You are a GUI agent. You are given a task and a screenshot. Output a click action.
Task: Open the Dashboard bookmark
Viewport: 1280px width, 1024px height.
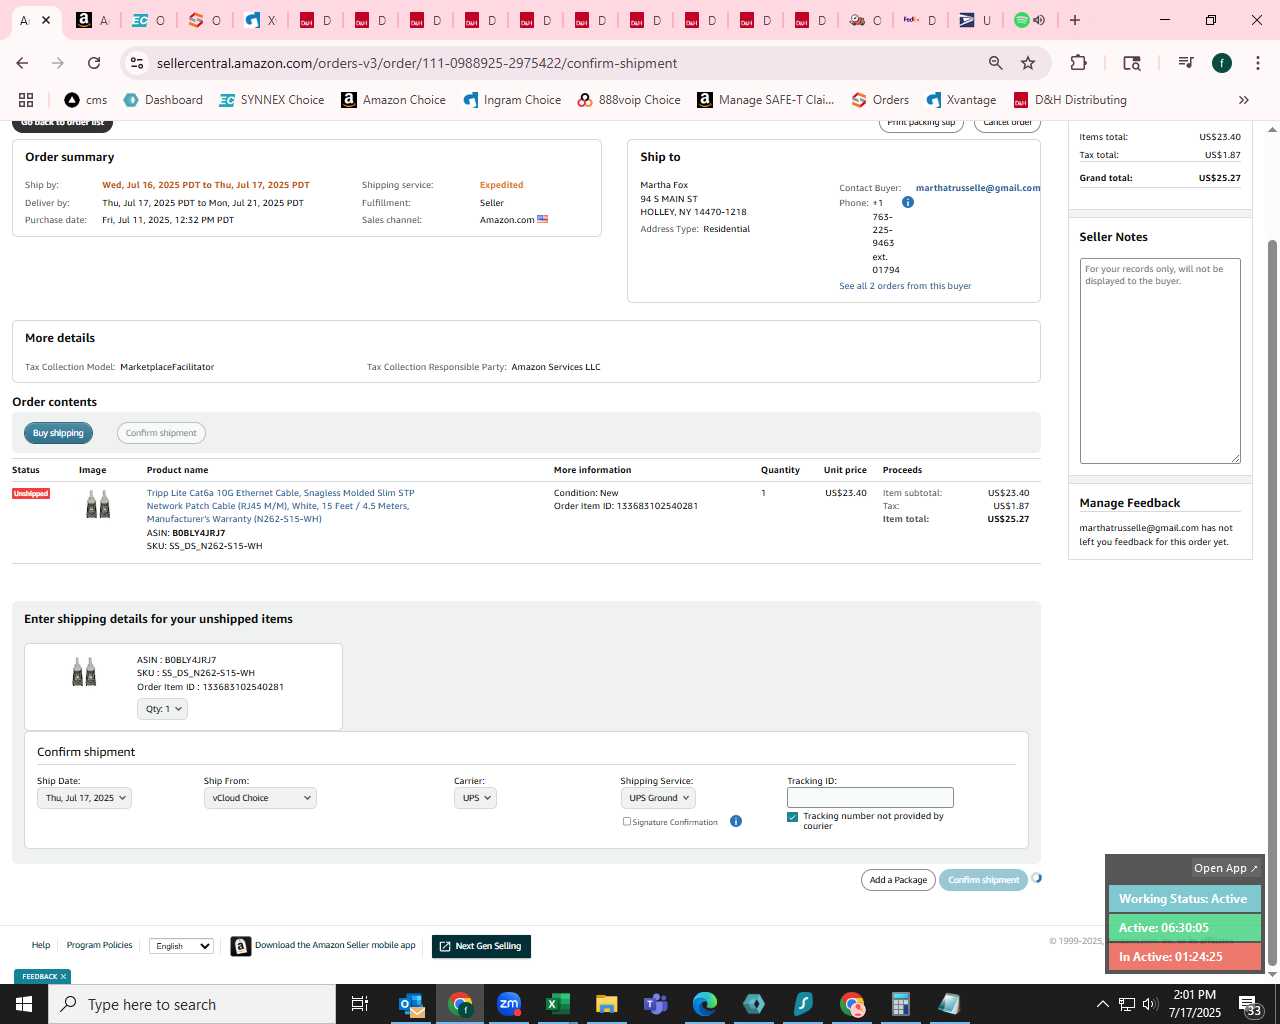[x=163, y=100]
